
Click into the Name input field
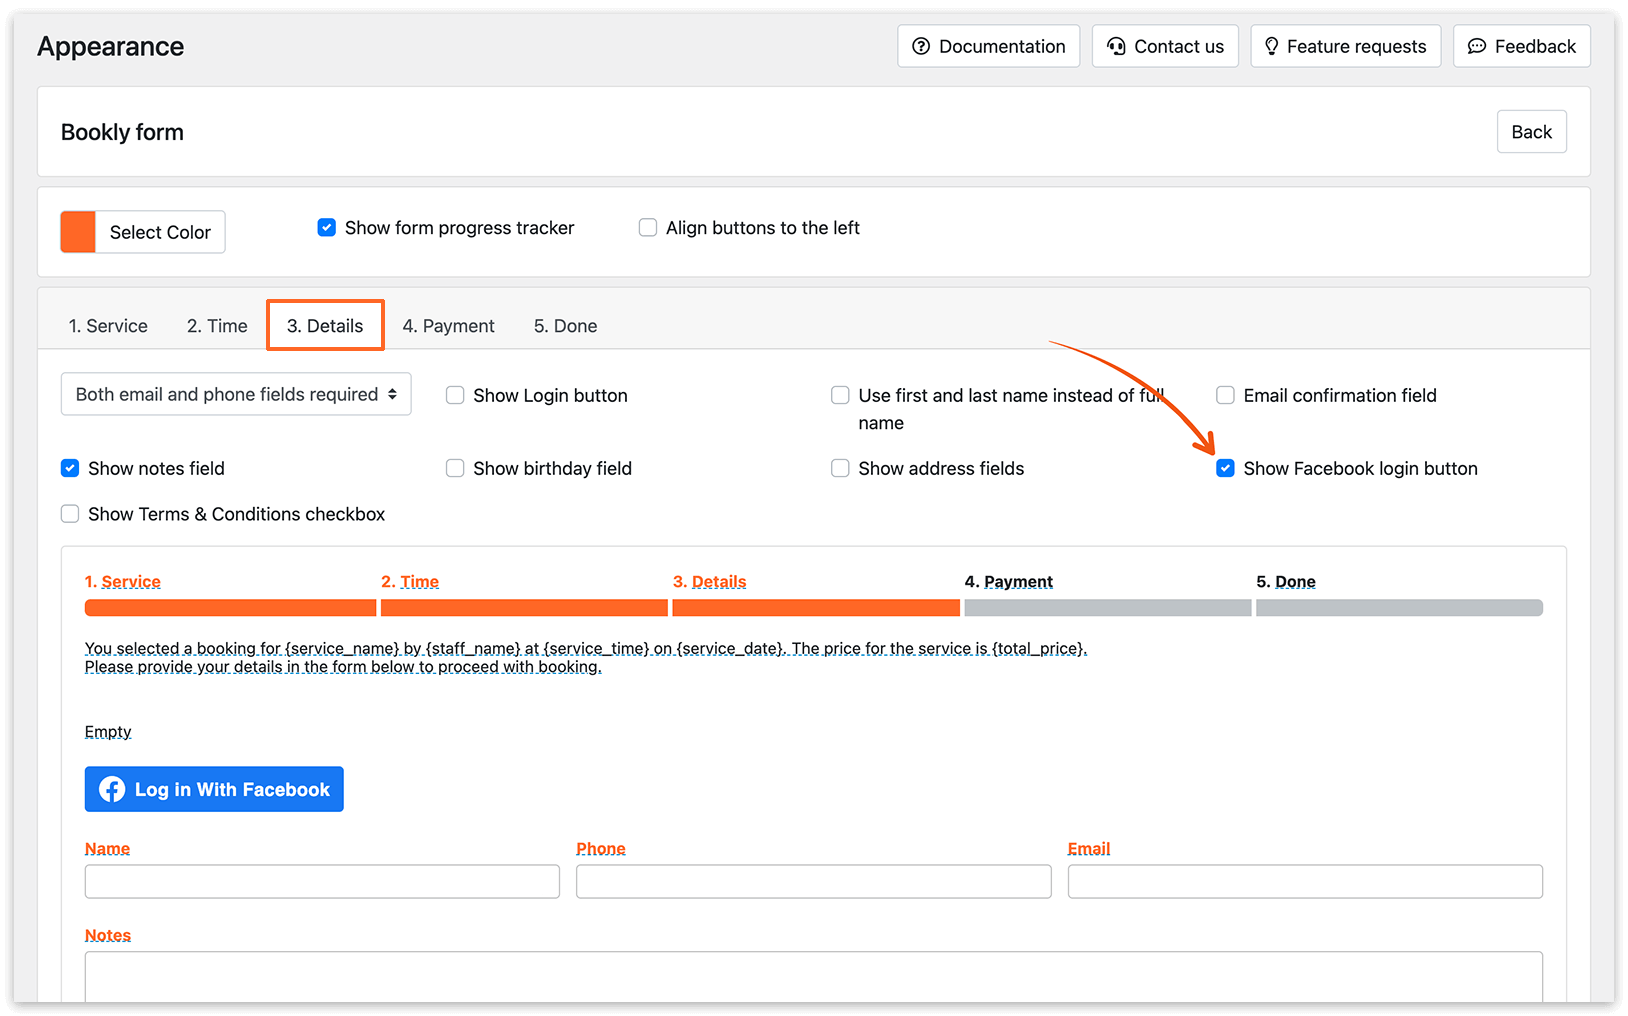pyautogui.click(x=322, y=882)
